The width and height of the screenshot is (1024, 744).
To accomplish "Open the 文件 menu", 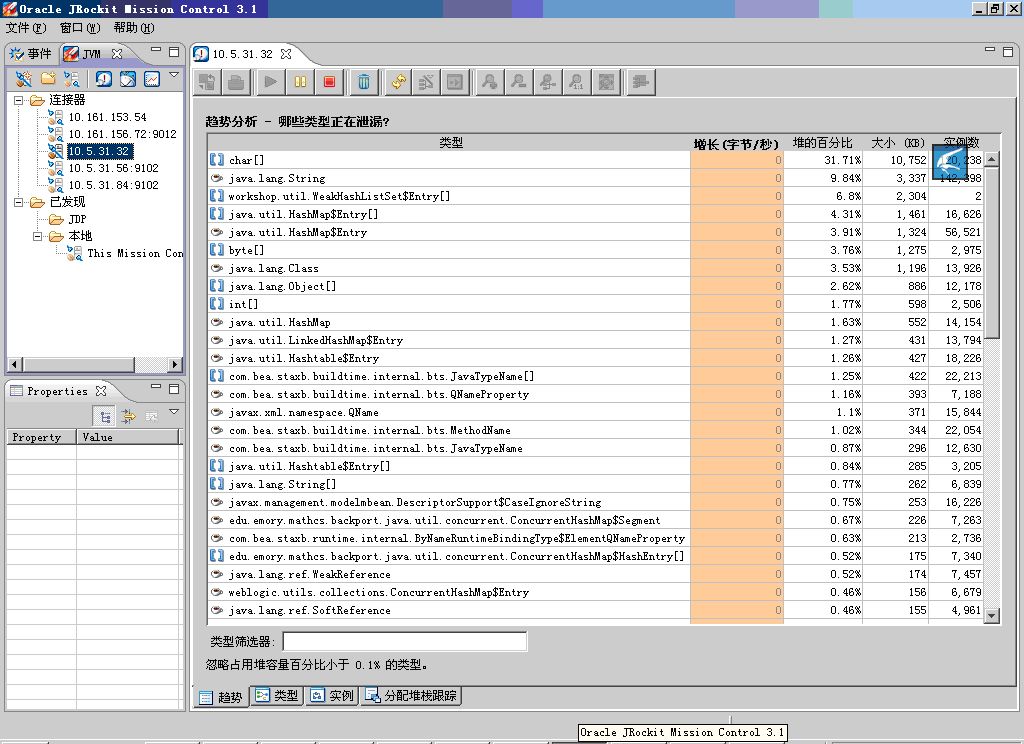I will click(26, 28).
